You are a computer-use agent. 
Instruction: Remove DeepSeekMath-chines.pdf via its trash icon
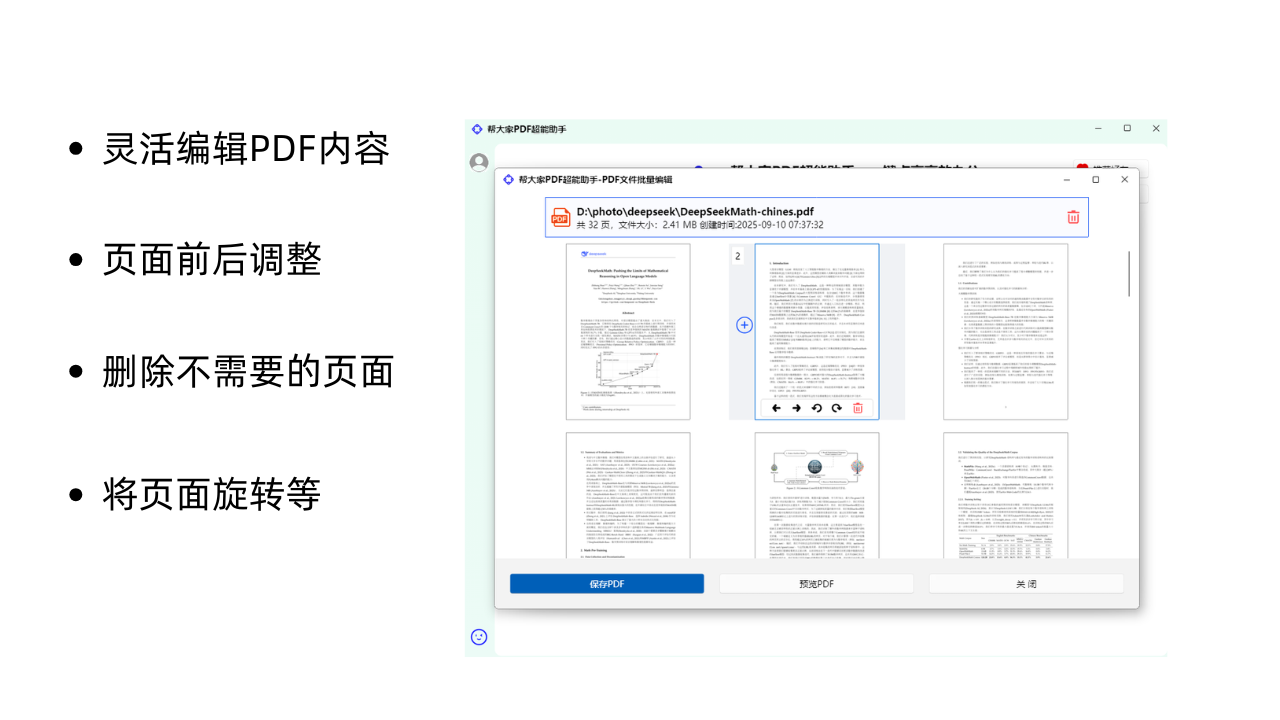(1074, 216)
